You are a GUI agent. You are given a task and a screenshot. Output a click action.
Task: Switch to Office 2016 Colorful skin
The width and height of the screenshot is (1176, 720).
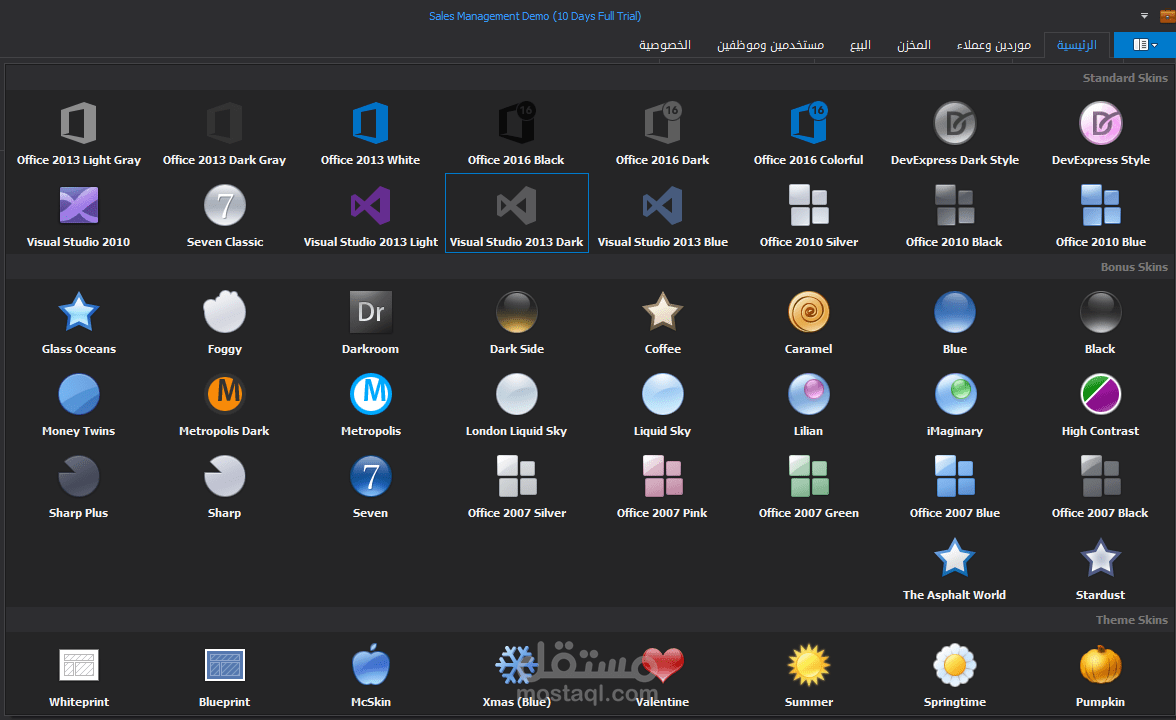tap(808, 134)
